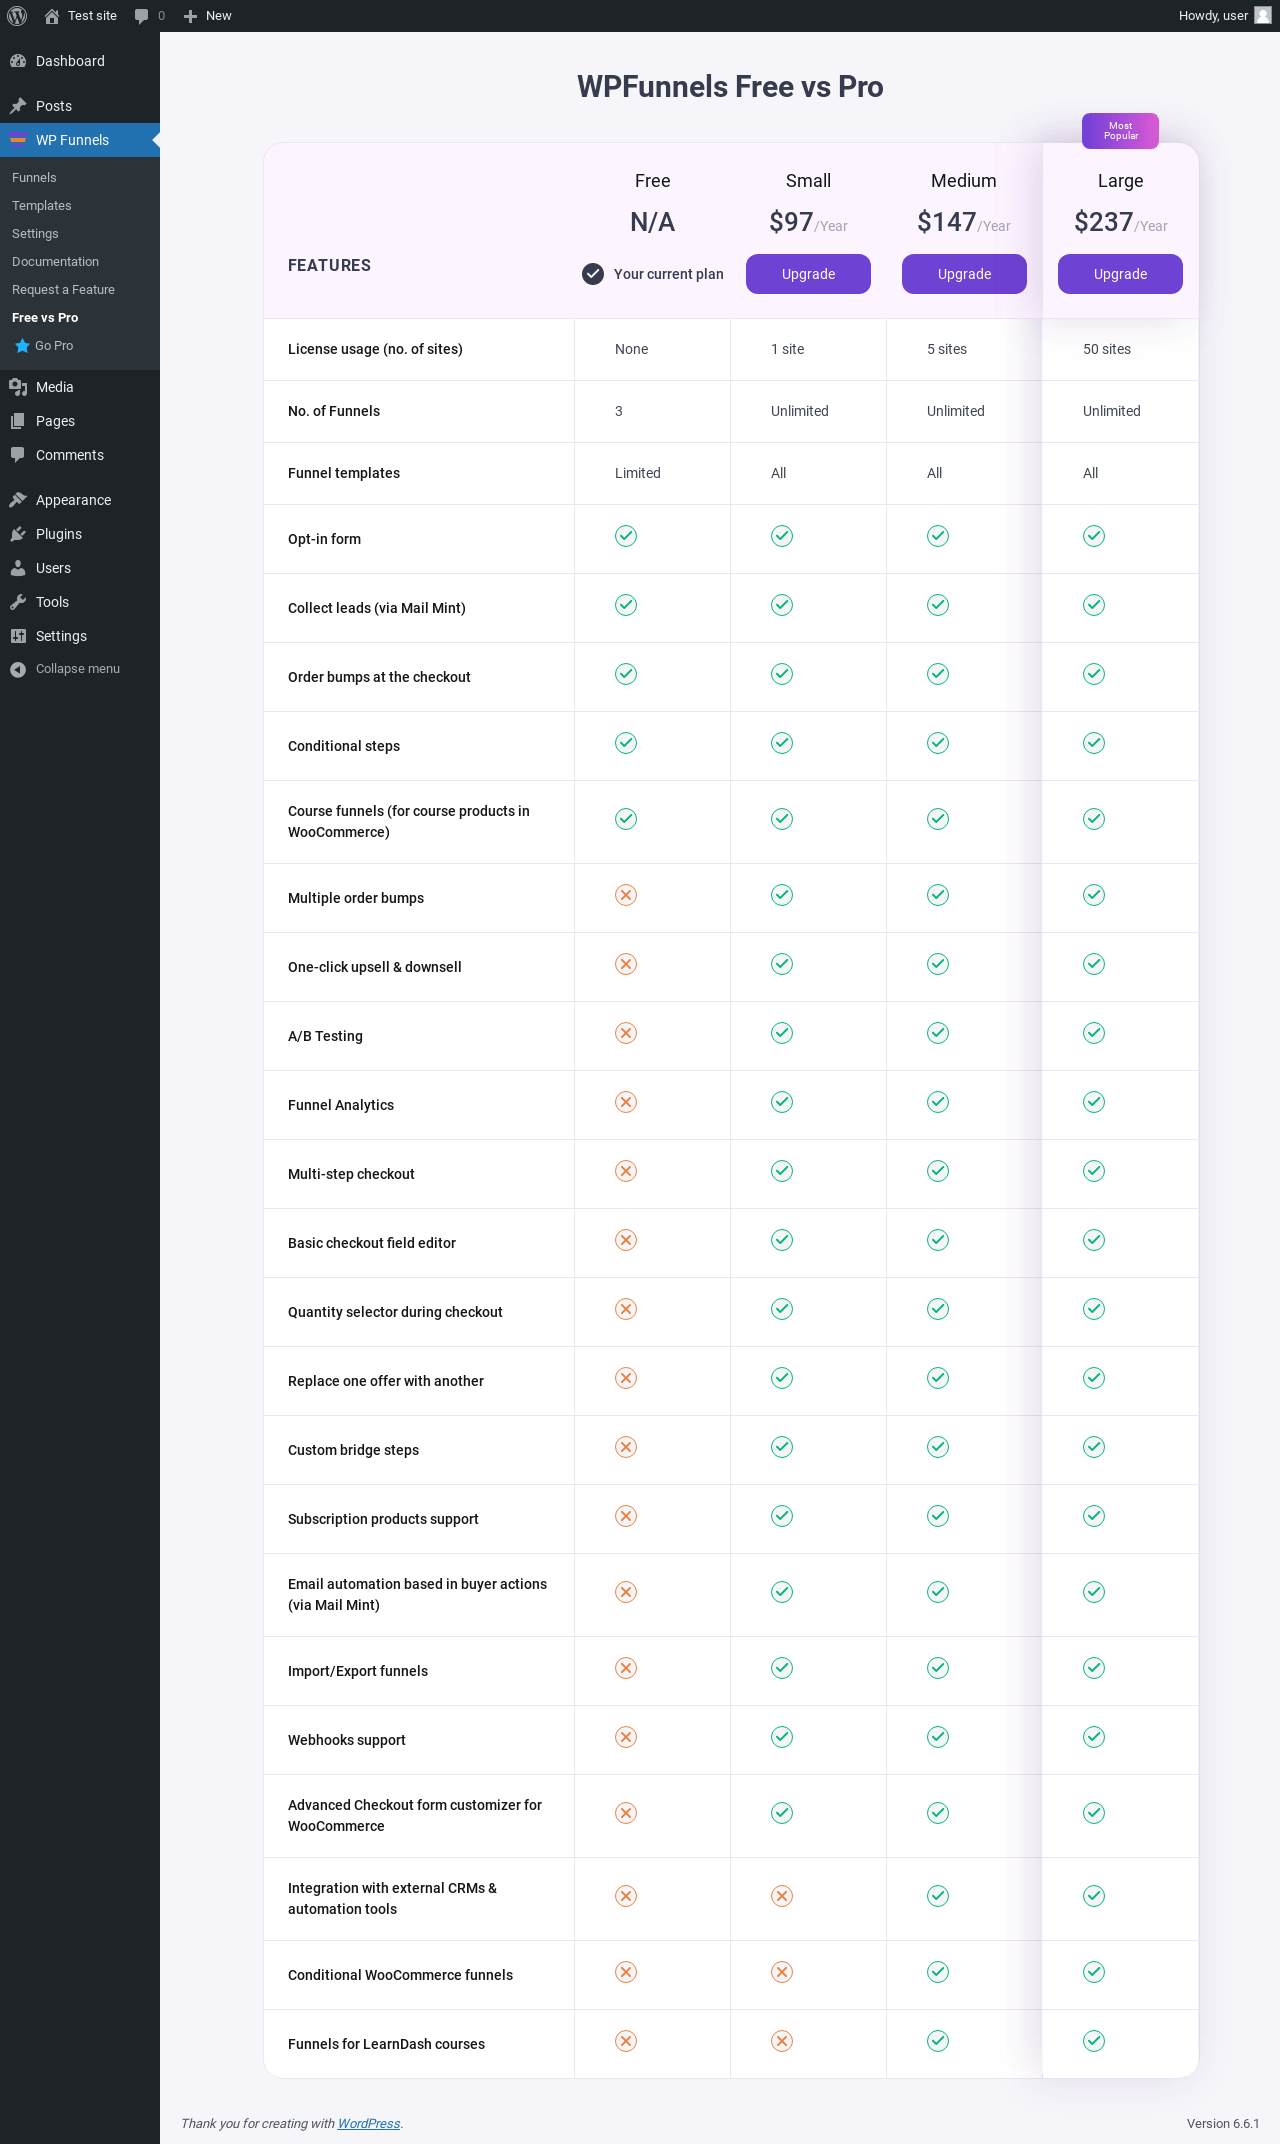This screenshot has width=1280, height=2144.
Task: Click Free plan's Multiple order bumps cross
Action: [x=626, y=895]
